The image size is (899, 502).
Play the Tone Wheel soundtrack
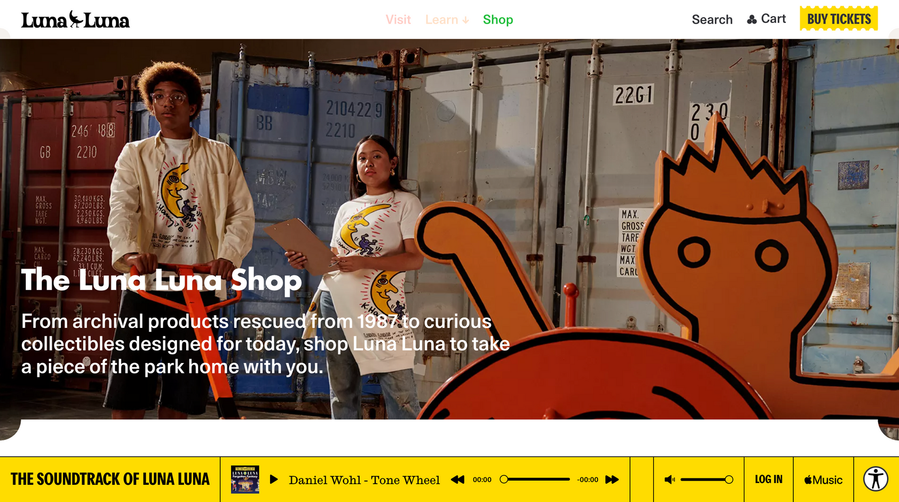pyautogui.click(x=273, y=480)
